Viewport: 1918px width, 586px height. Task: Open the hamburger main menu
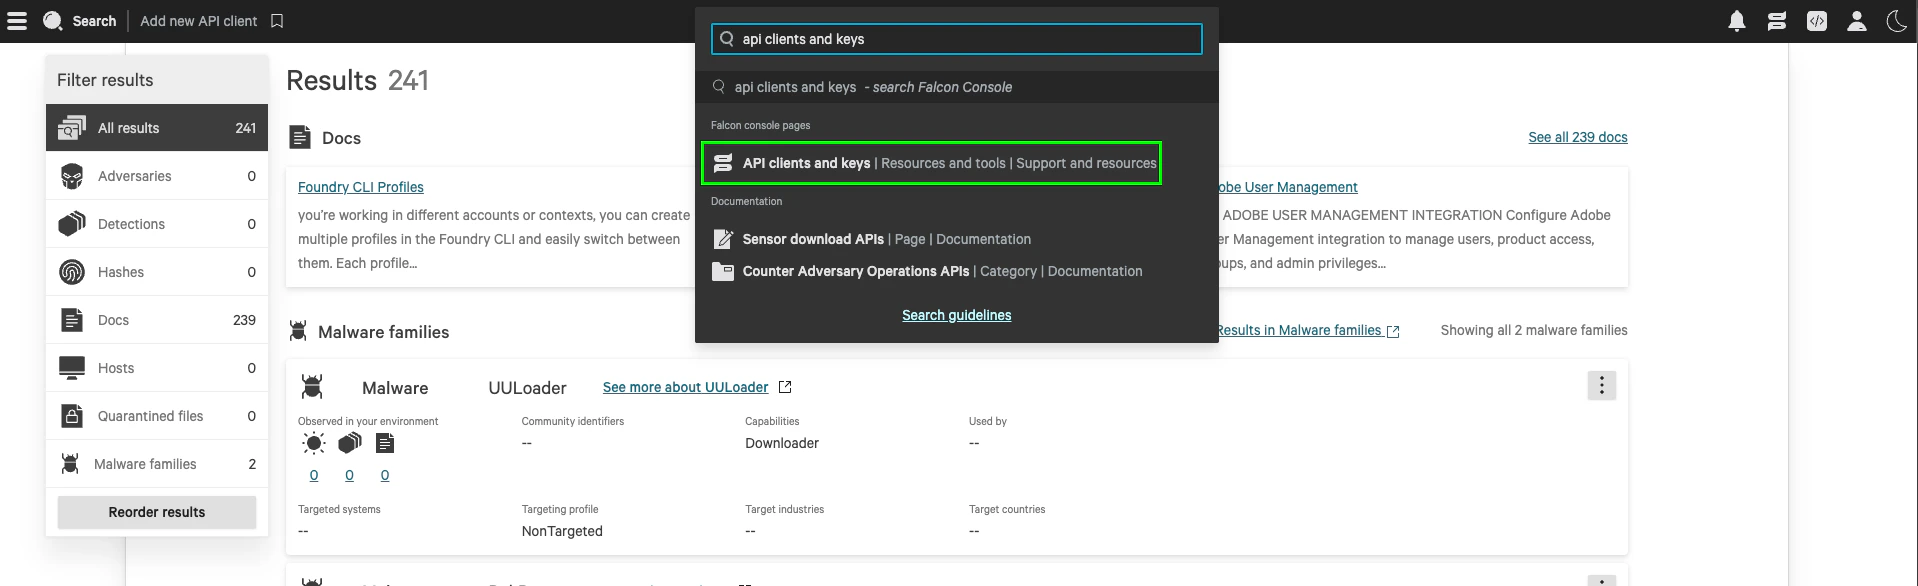17,20
